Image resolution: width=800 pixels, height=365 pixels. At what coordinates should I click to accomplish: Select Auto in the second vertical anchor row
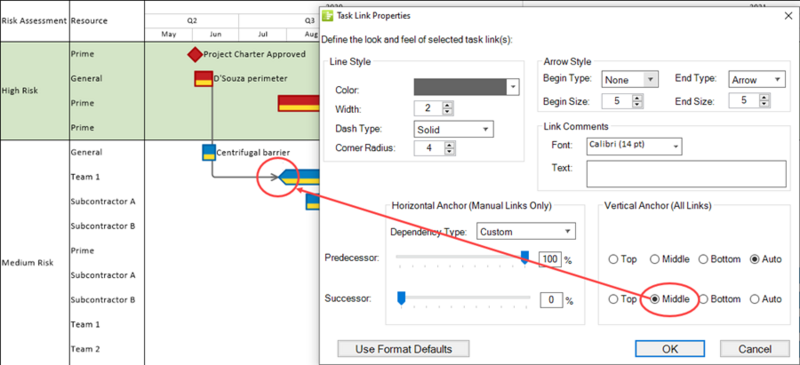pos(766,299)
